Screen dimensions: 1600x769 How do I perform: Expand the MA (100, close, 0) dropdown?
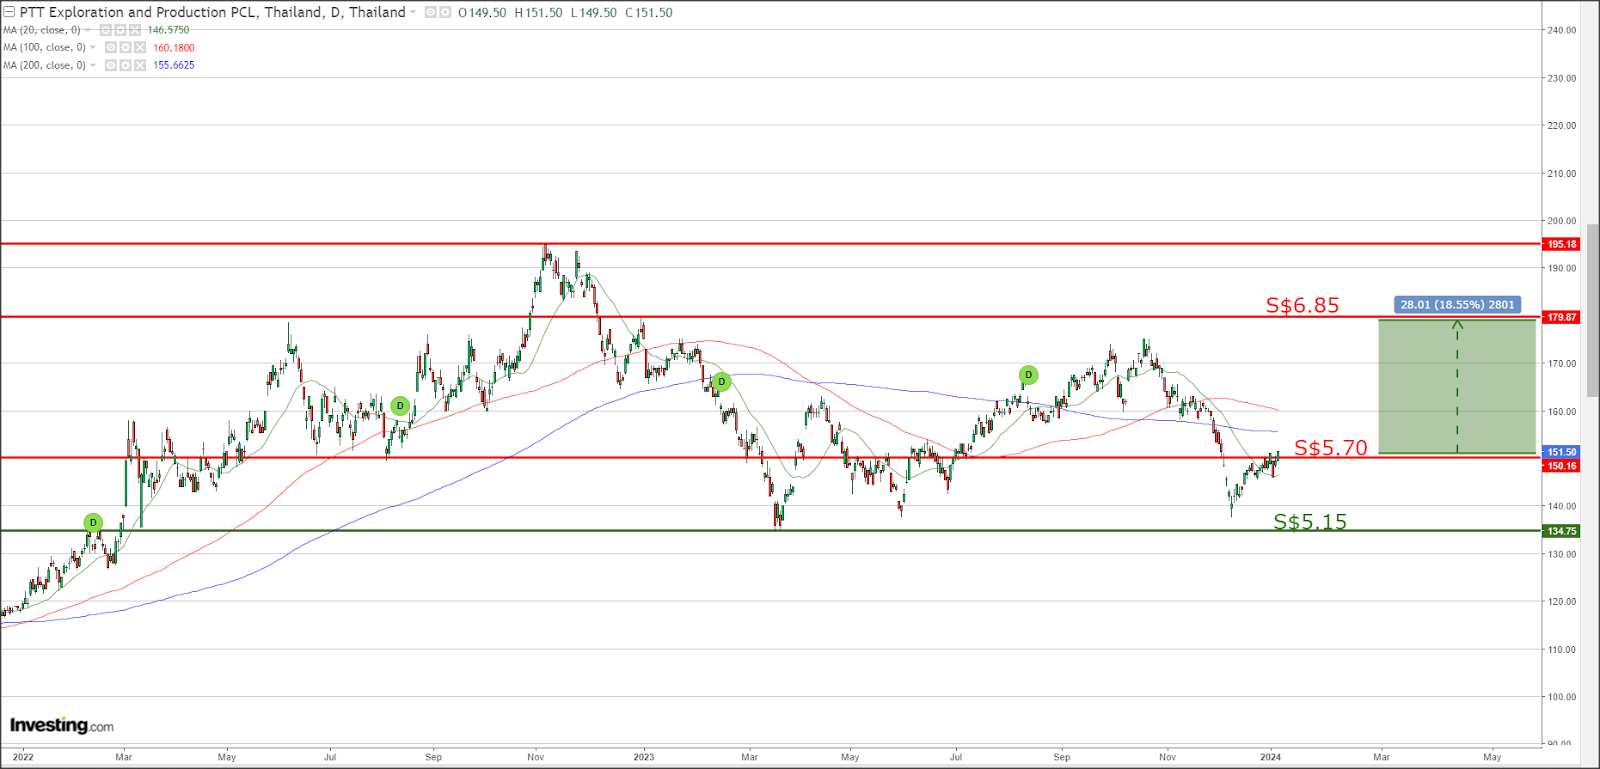click(93, 48)
